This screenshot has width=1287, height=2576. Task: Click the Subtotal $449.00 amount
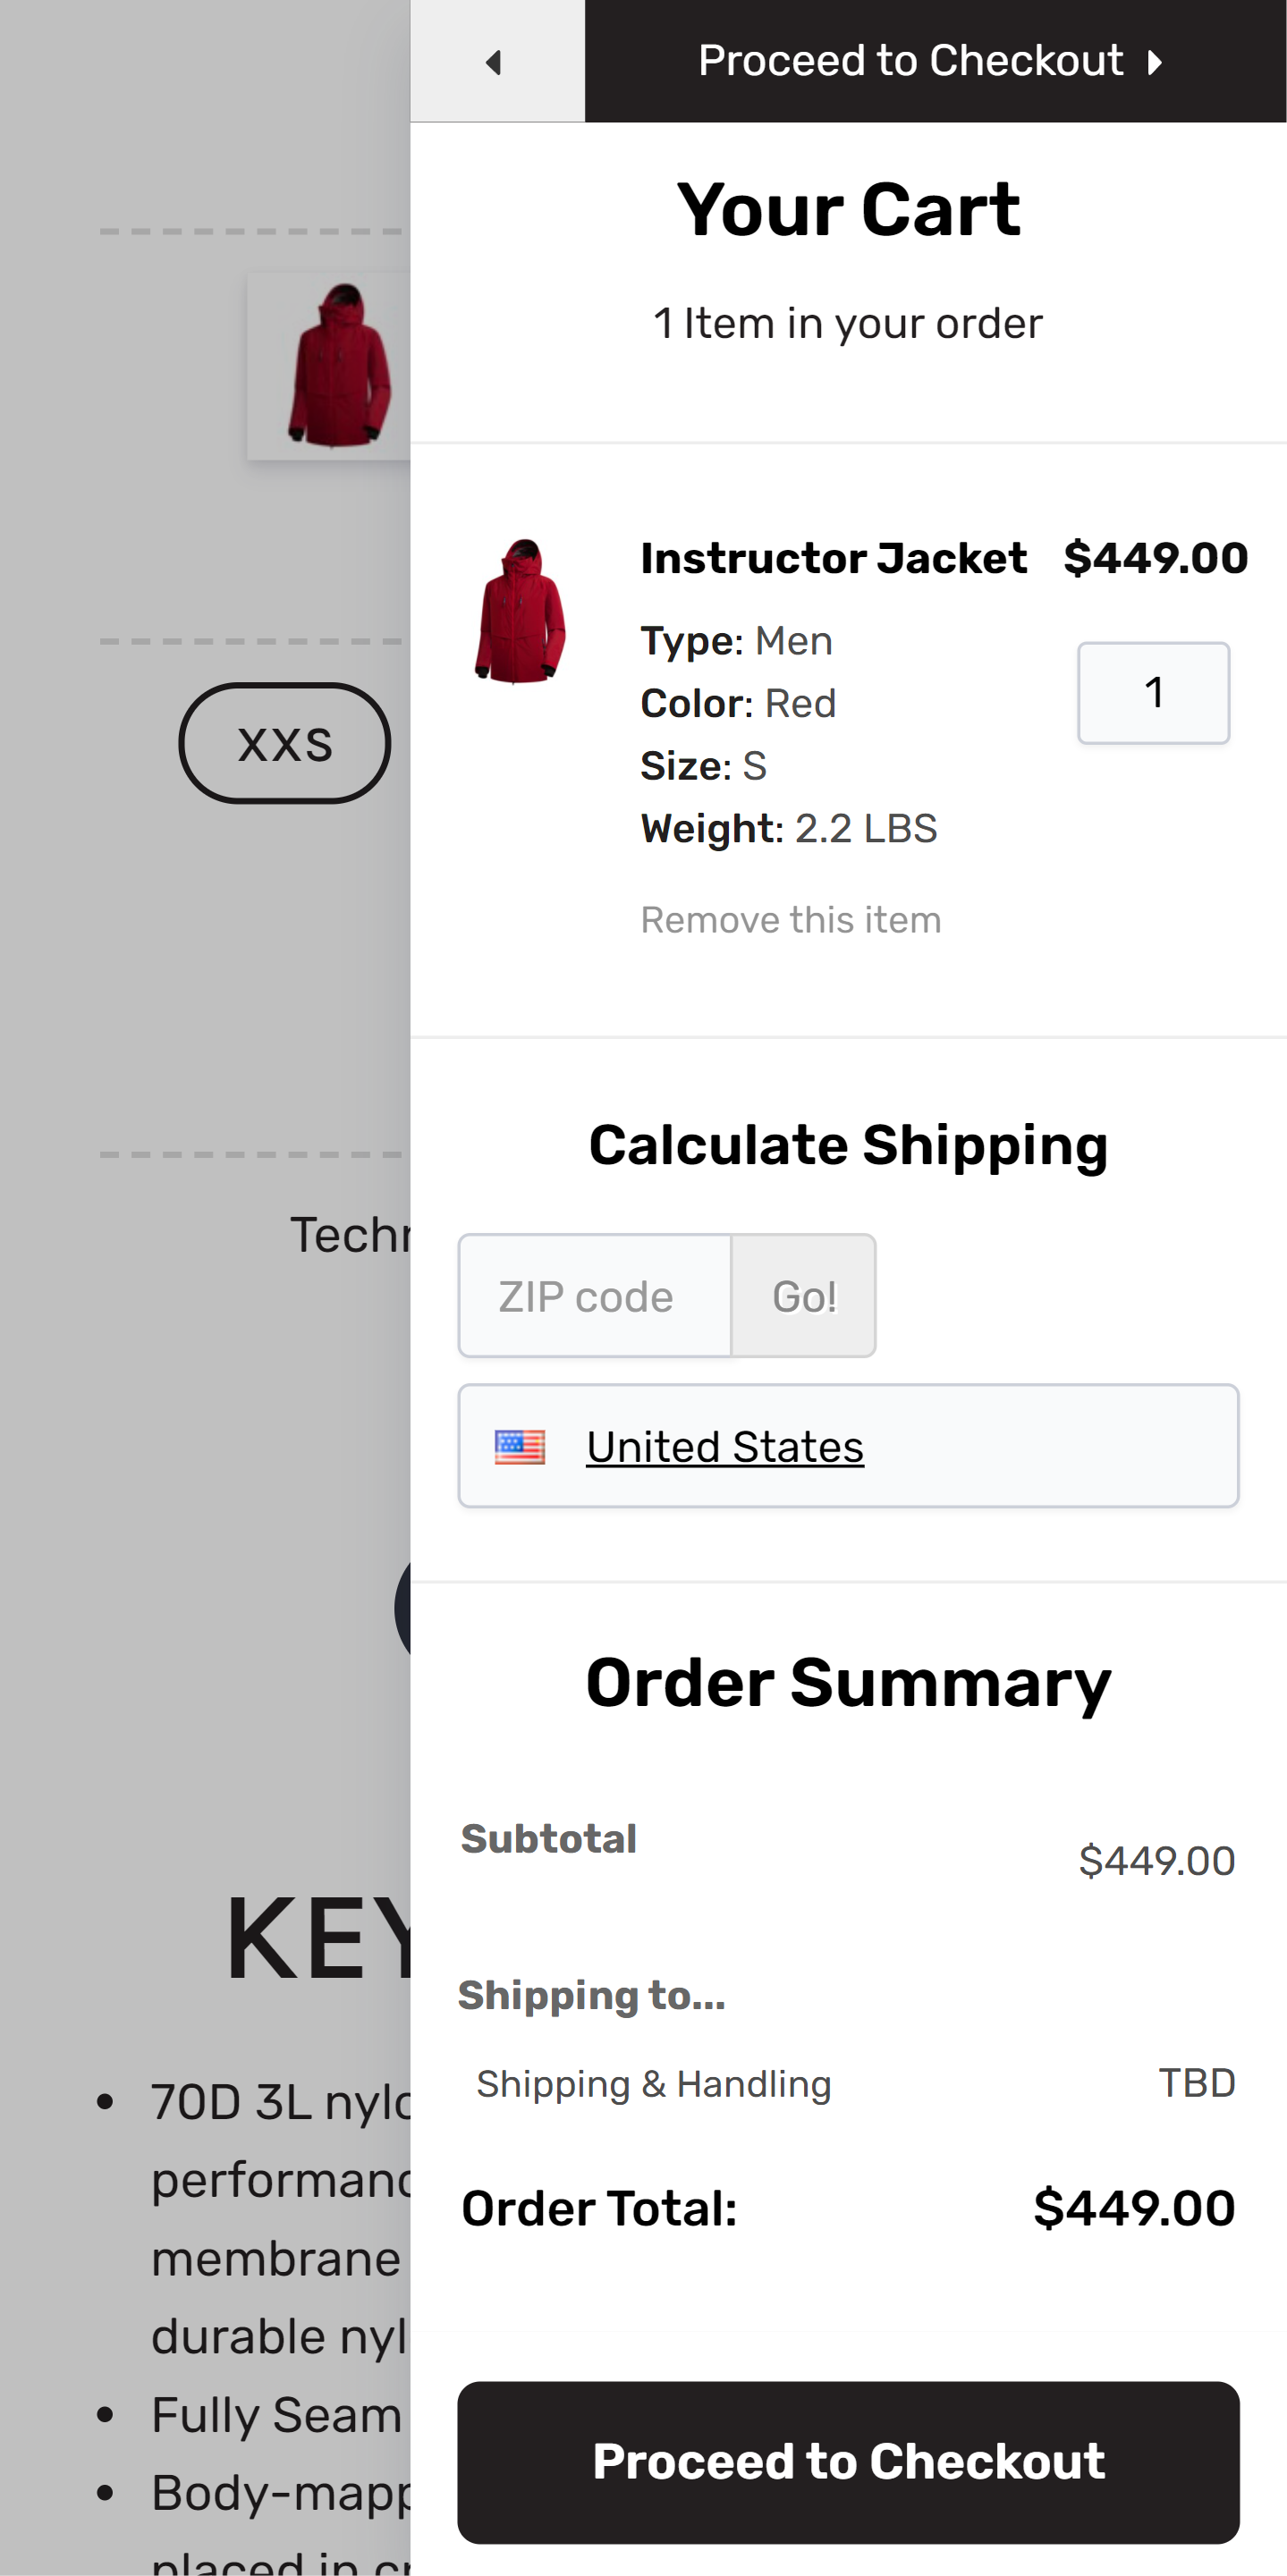coord(1156,1860)
